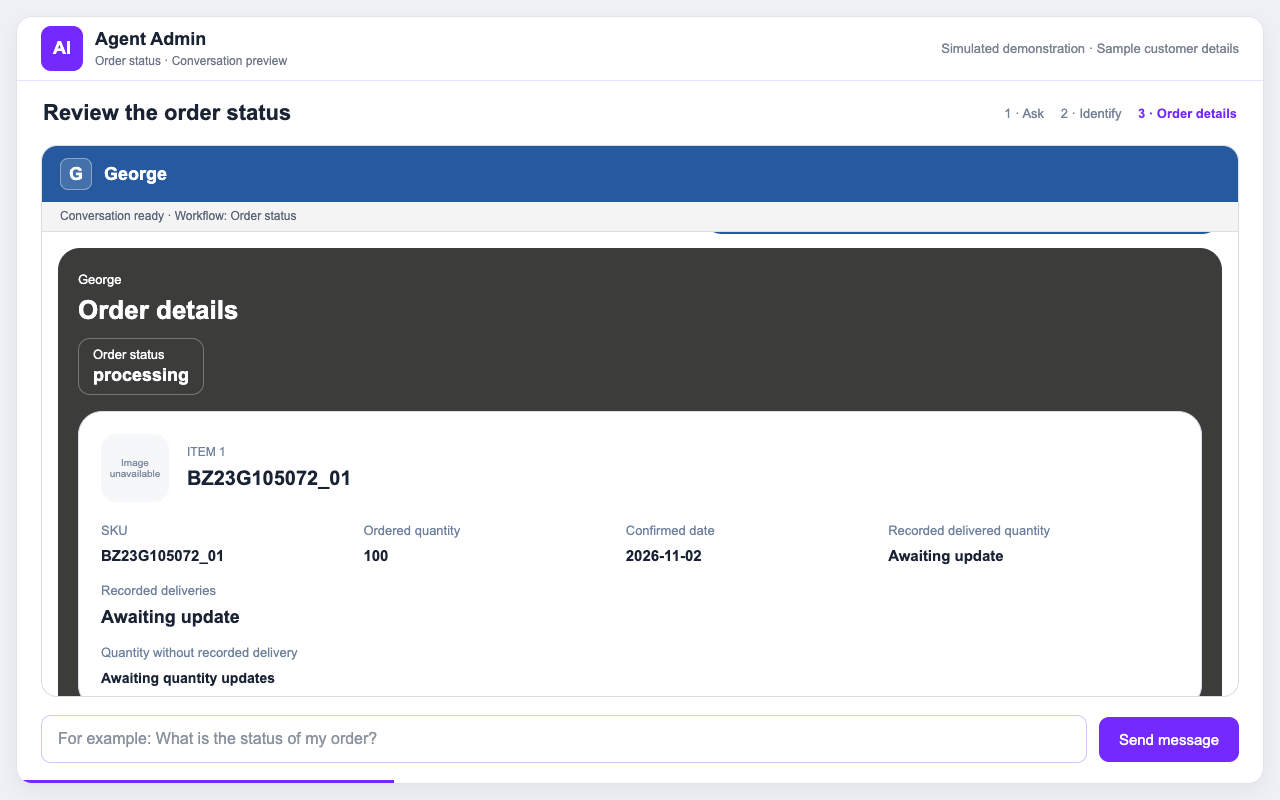Click the 'Order details' heading

pos(158,310)
